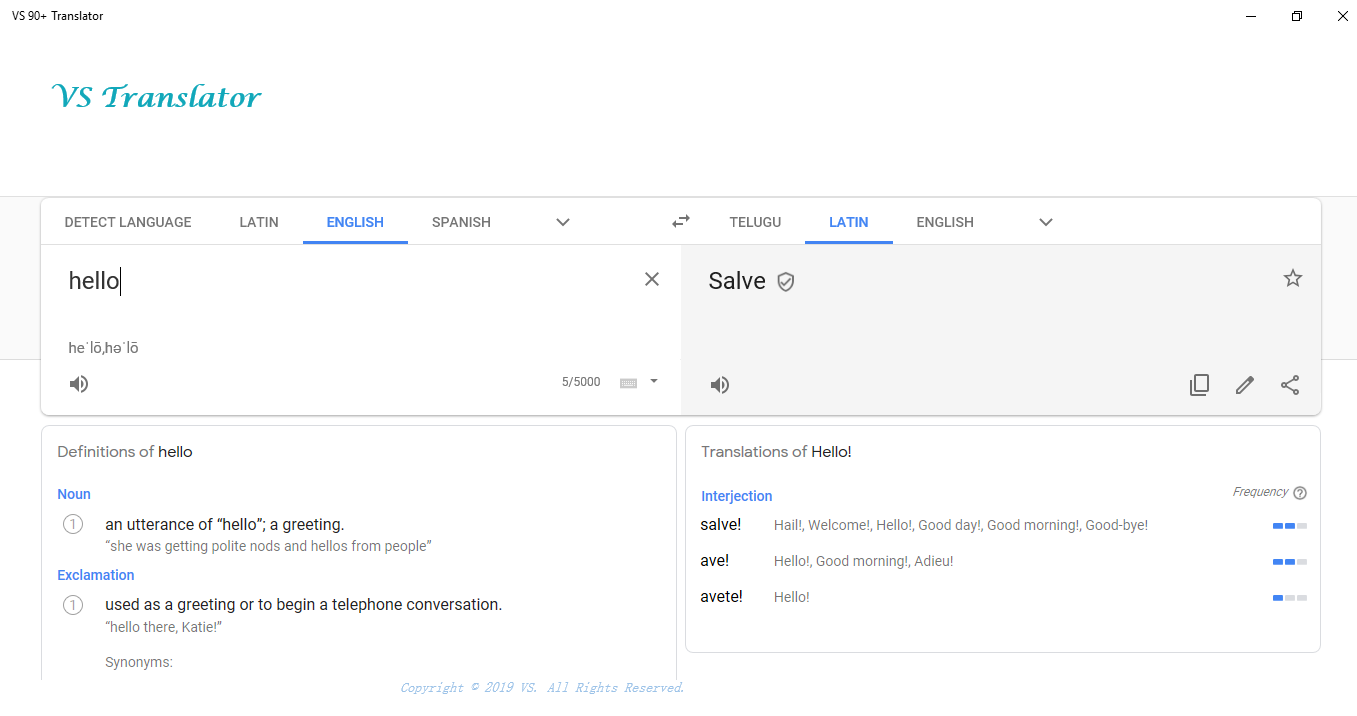Clear the source text input
Viewport: 1357px width, 716px height.
652,279
